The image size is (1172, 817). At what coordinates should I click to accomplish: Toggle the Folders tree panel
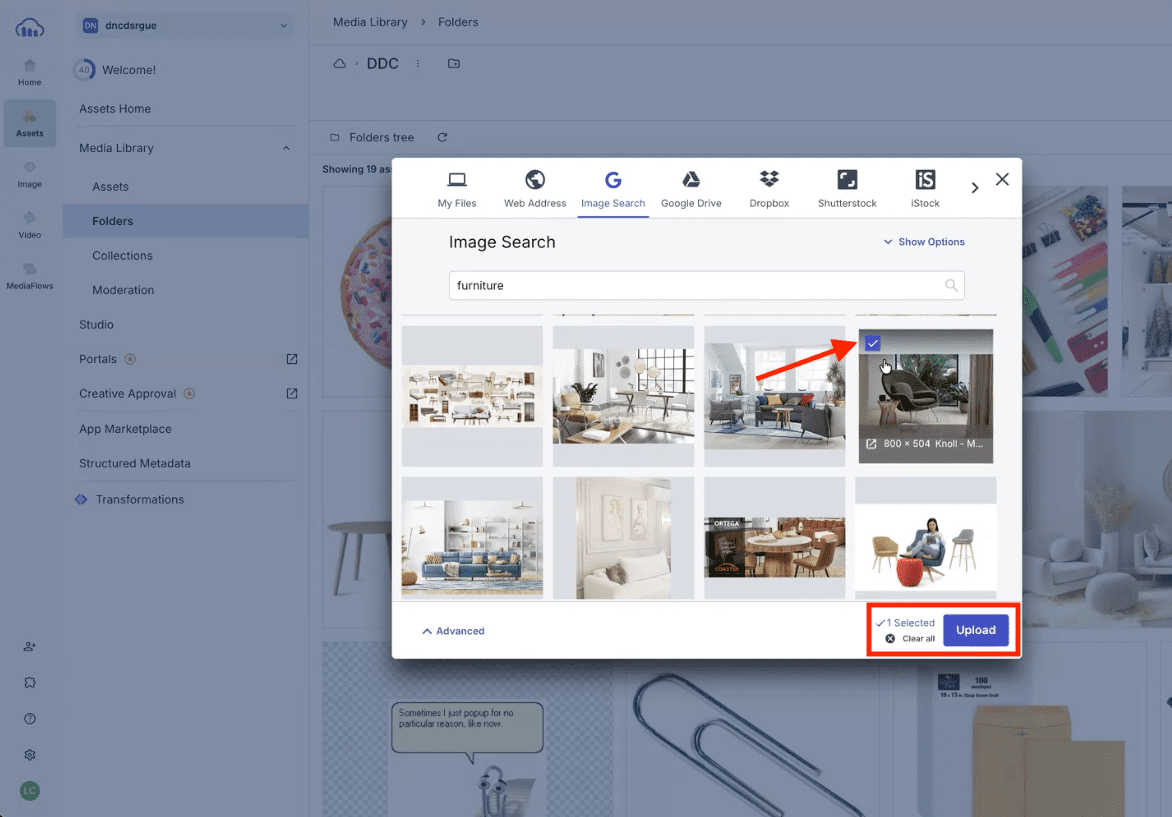[372, 138]
